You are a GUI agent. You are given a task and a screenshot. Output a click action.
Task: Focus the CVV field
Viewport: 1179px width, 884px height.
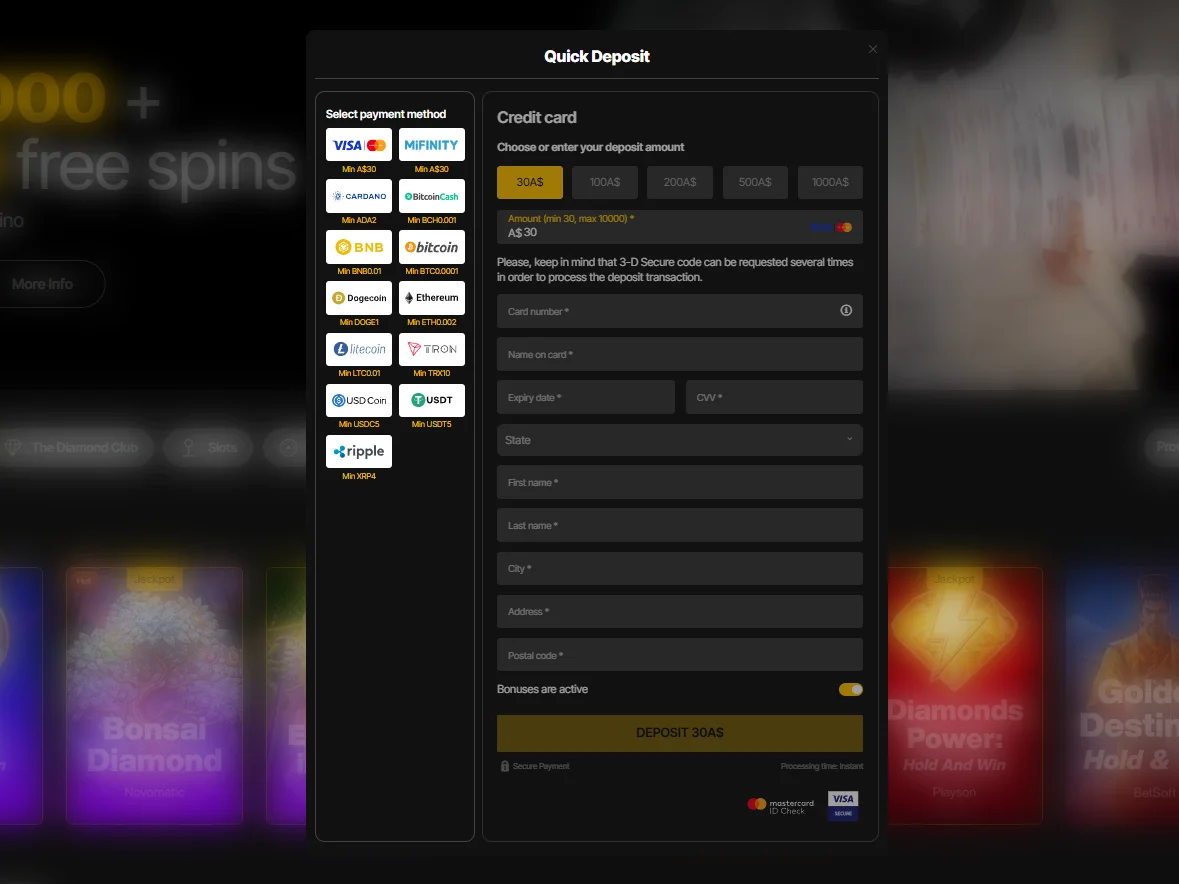coord(774,397)
